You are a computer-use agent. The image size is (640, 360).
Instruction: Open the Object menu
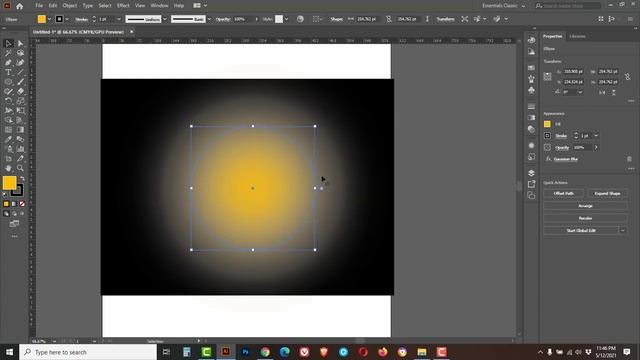70,6
